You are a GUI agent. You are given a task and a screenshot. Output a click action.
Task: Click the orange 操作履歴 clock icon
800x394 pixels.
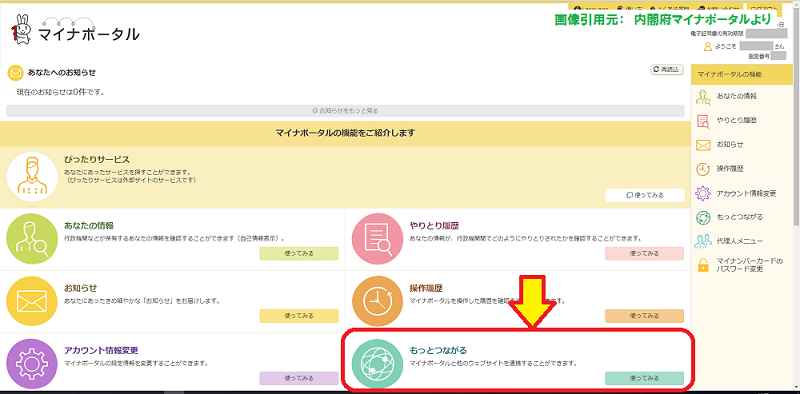[378, 302]
